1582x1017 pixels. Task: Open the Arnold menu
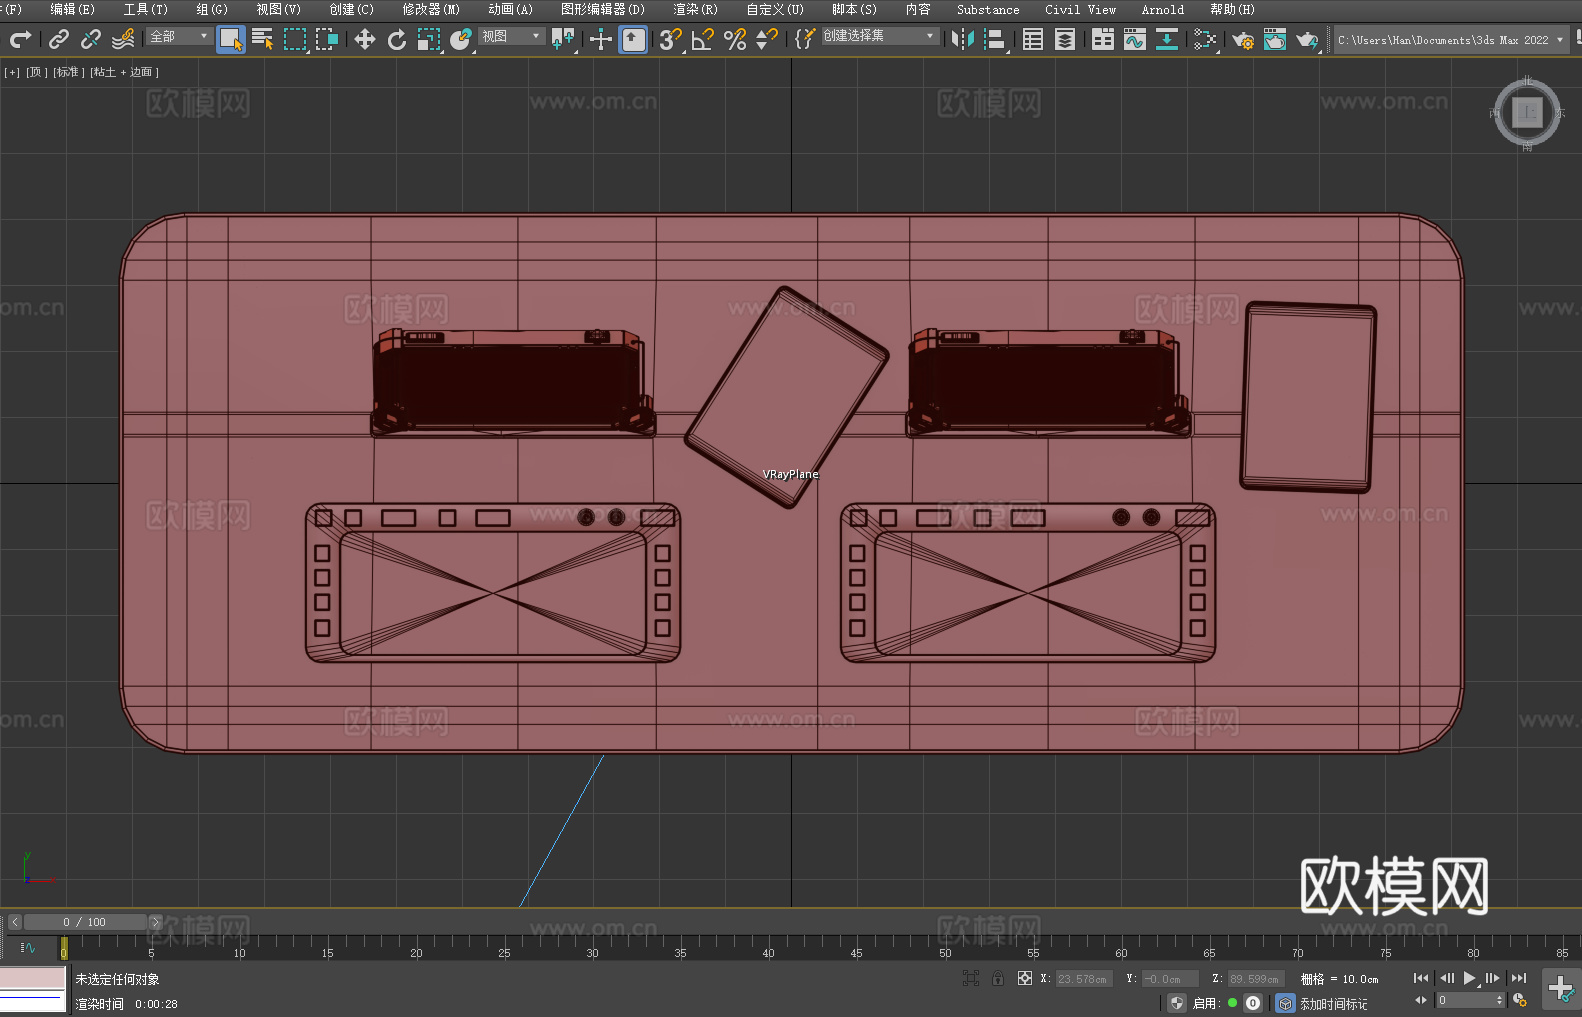point(1163,9)
